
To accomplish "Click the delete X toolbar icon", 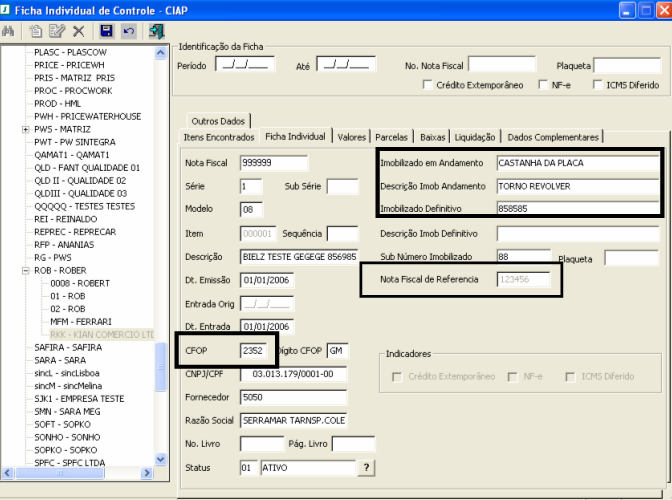I will pyautogui.click(x=78, y=32).
